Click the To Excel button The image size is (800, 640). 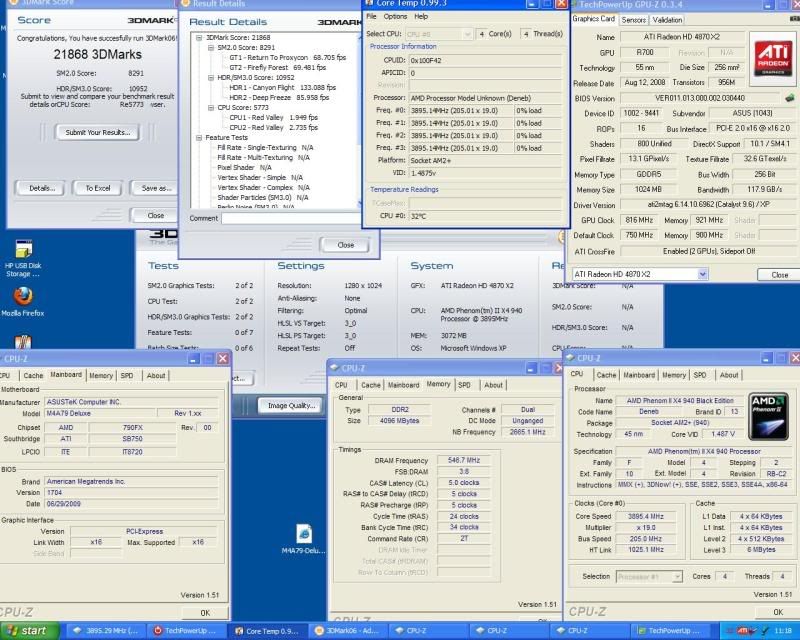[x=98, y=188]
